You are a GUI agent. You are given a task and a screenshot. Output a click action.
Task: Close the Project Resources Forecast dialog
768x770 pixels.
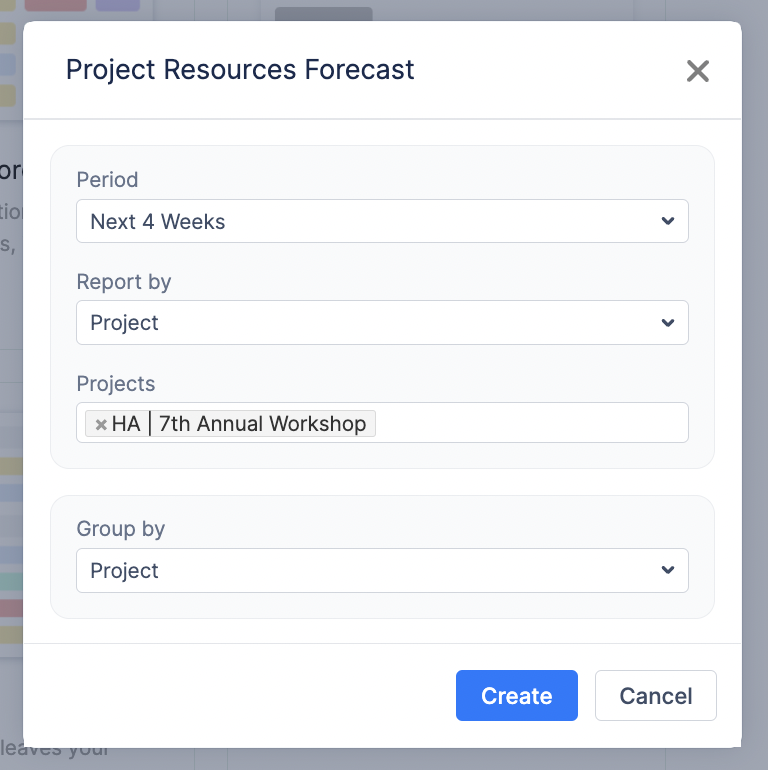pos(697,71)
